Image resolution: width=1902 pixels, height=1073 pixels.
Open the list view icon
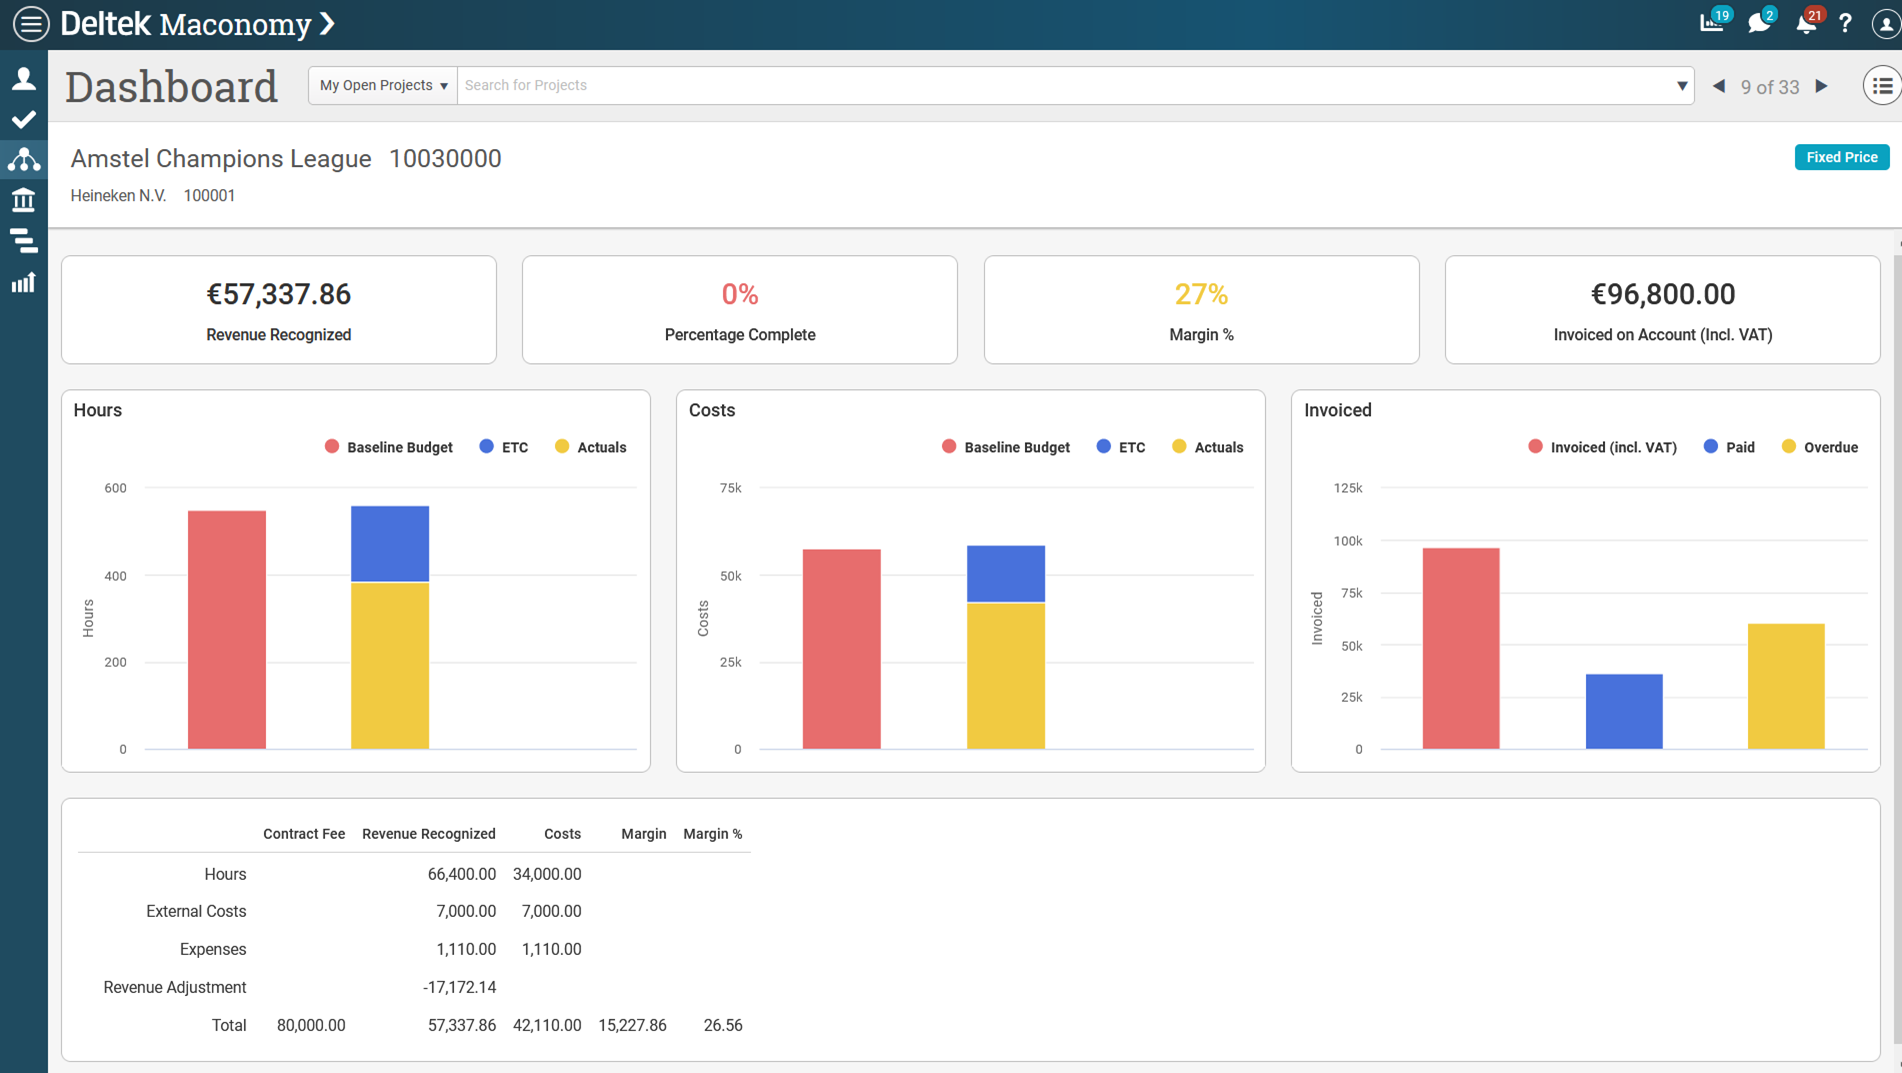click(x=1882, y=86)
